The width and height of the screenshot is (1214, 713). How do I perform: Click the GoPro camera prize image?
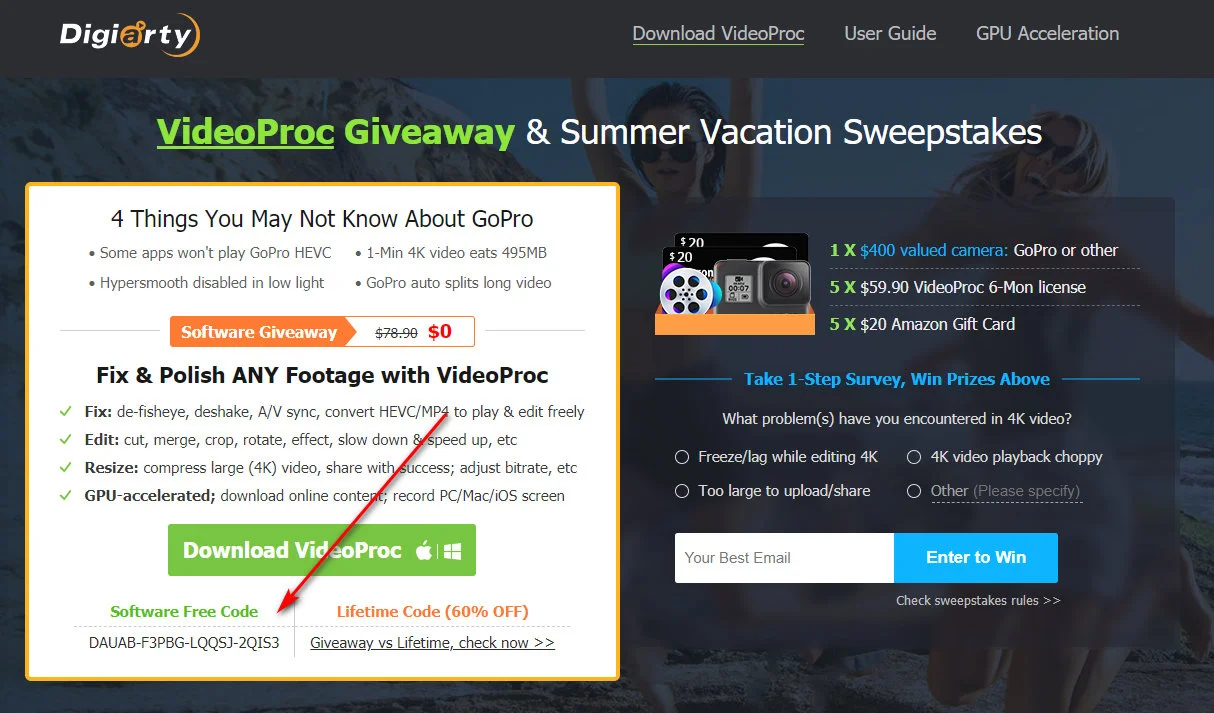[760, 286]
